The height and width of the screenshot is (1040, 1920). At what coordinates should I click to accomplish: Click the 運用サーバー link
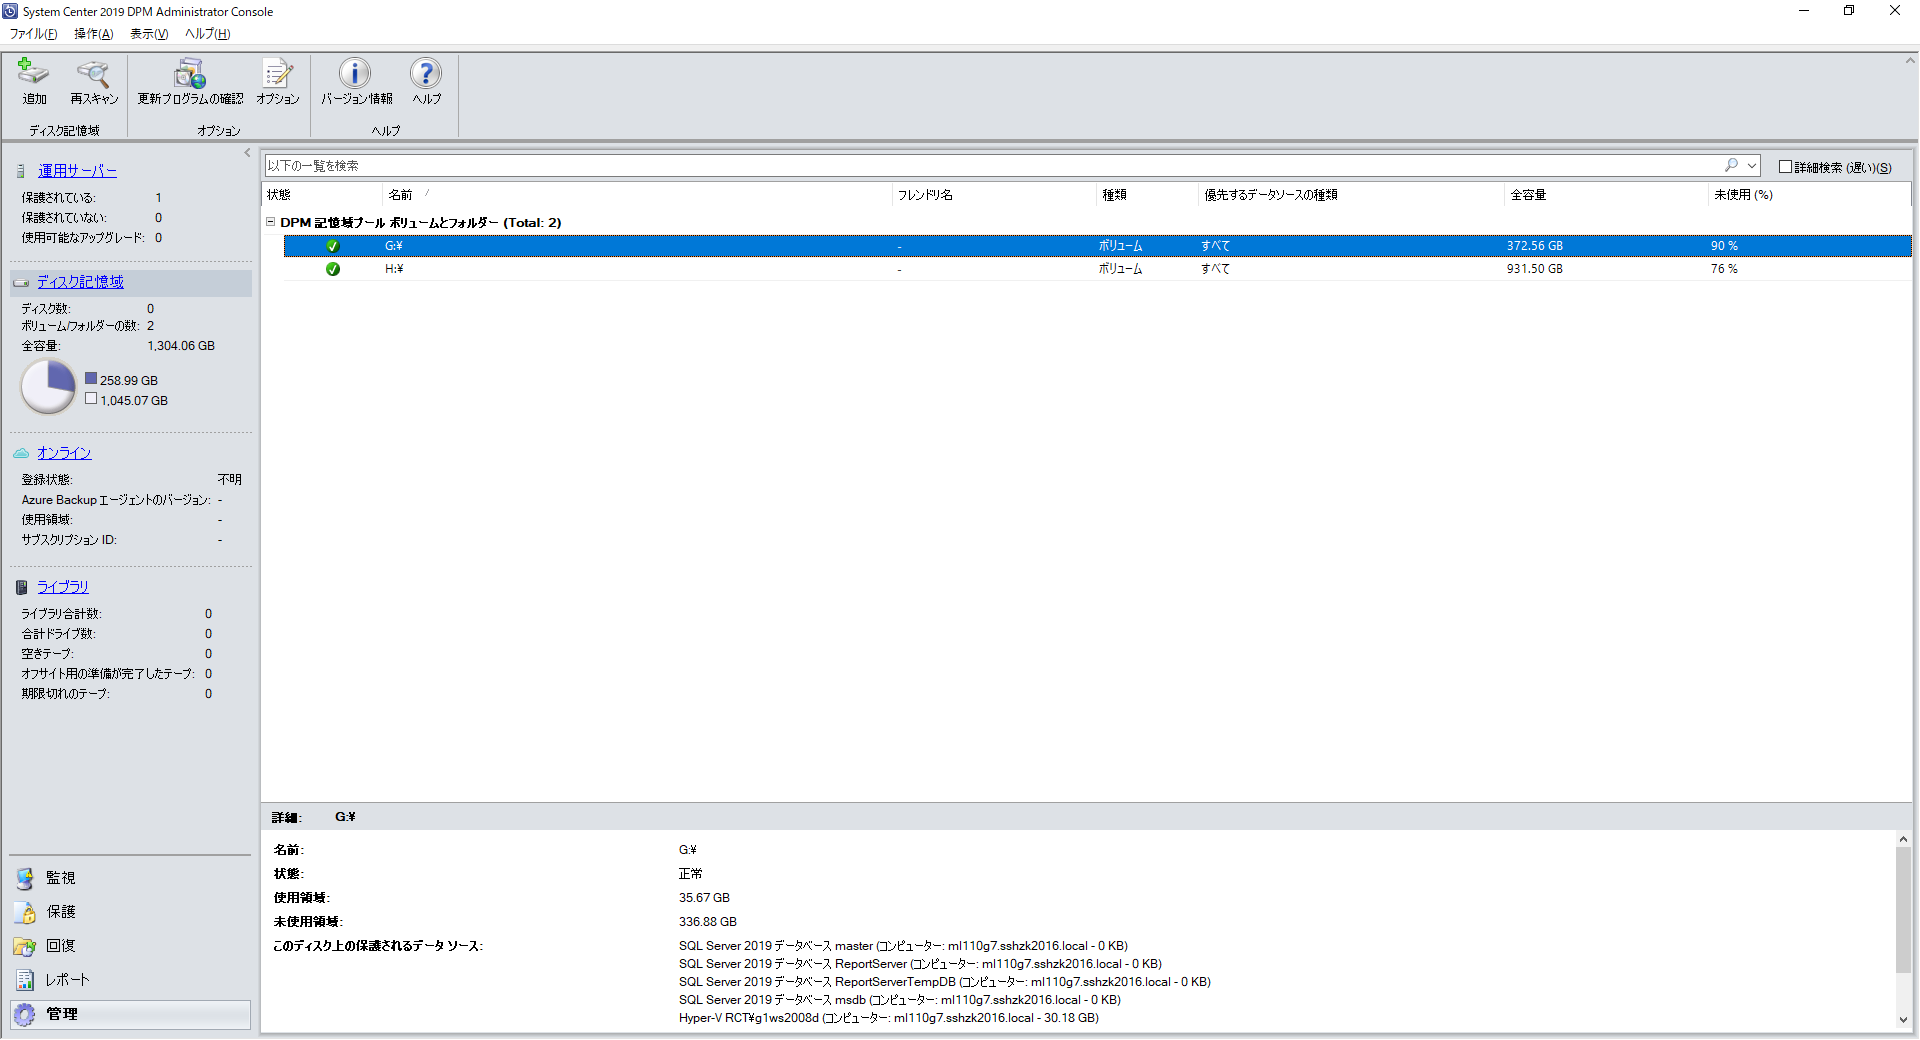coord(77,170)
